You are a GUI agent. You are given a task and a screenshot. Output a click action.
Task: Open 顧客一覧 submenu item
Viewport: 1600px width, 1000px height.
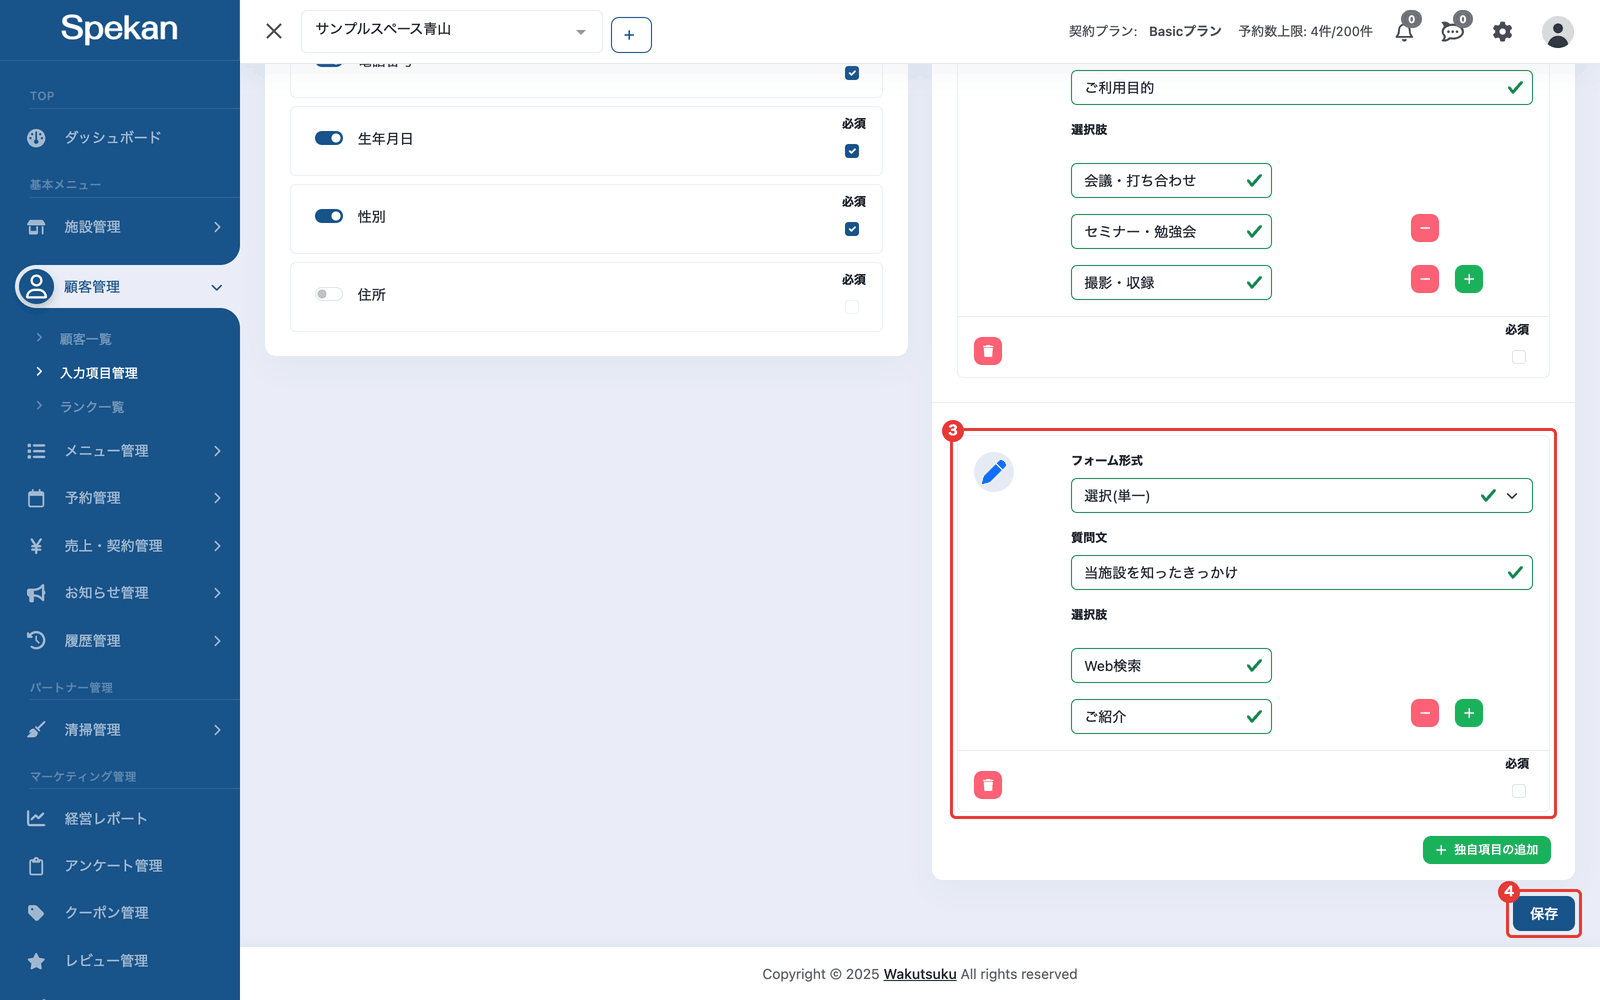(86, 339)
